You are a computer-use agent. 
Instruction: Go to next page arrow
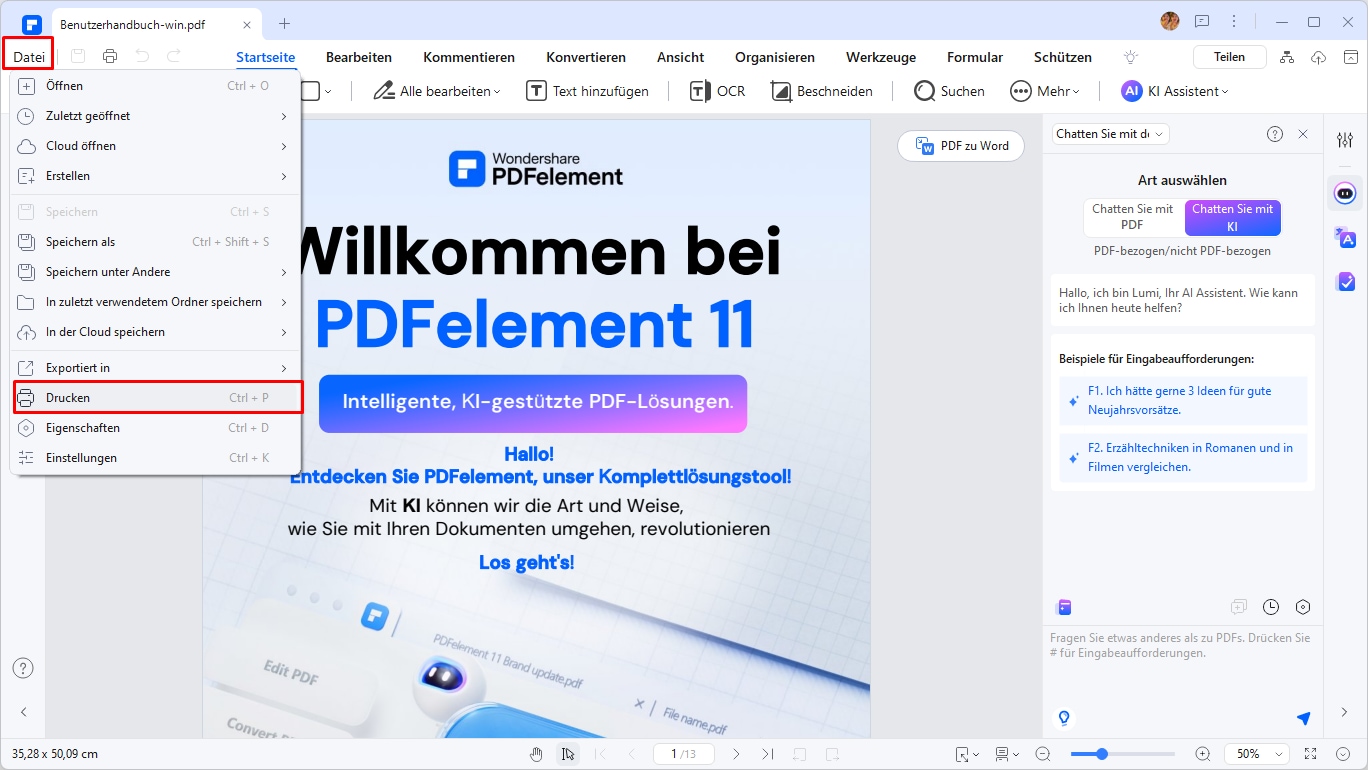[736, 754]
